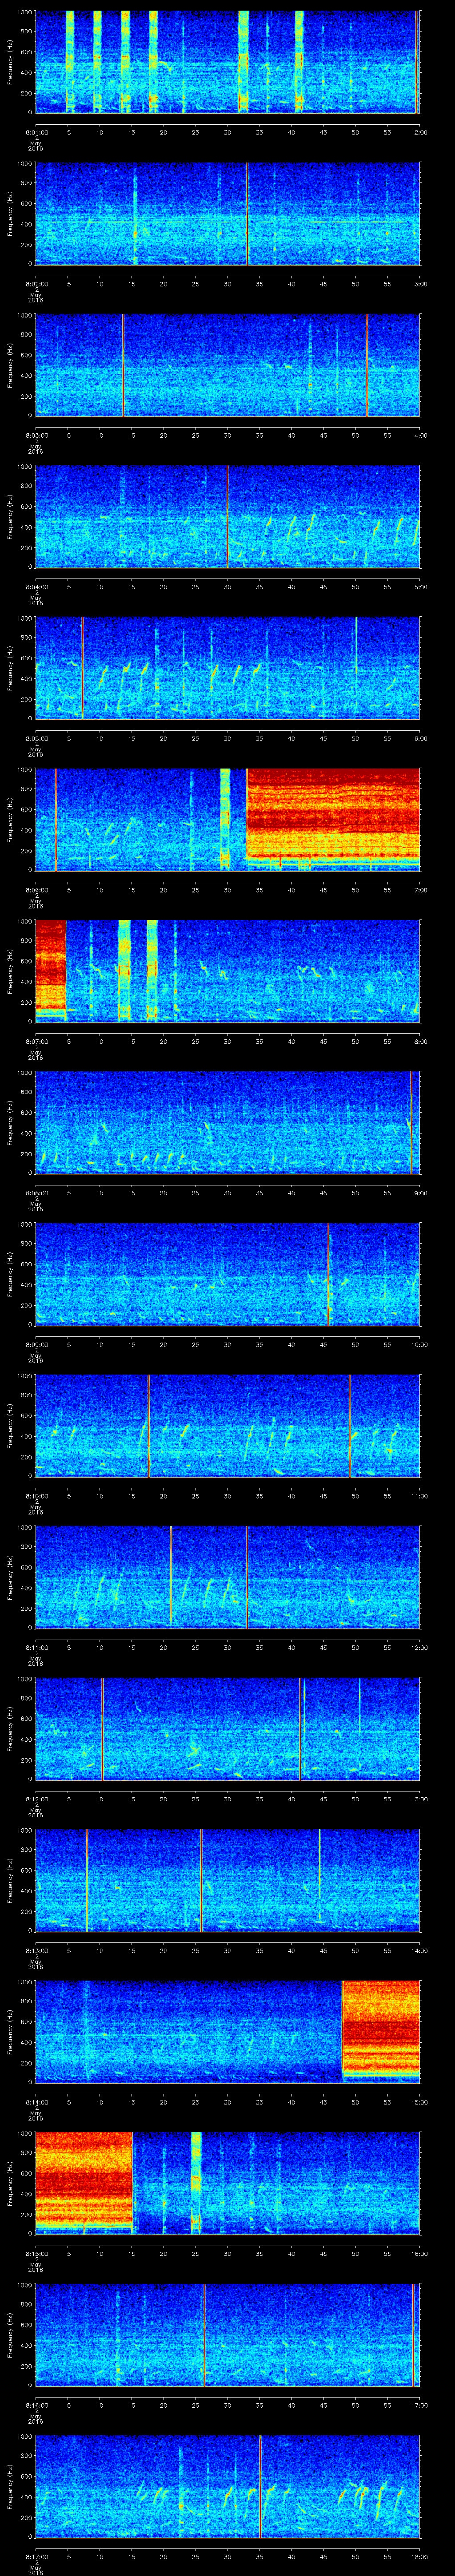The image size is (455, 2576).
Task: Click the 18:00 end time label
Action: click(x=419, y=2558)
